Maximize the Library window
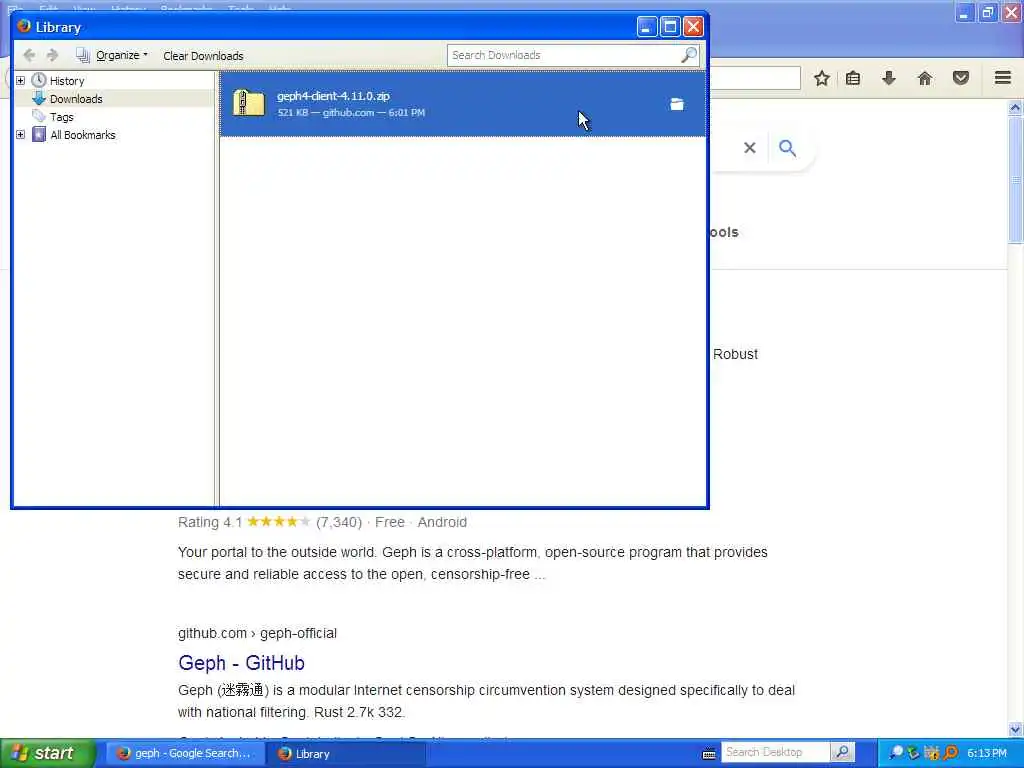 (x=669, y=27)
